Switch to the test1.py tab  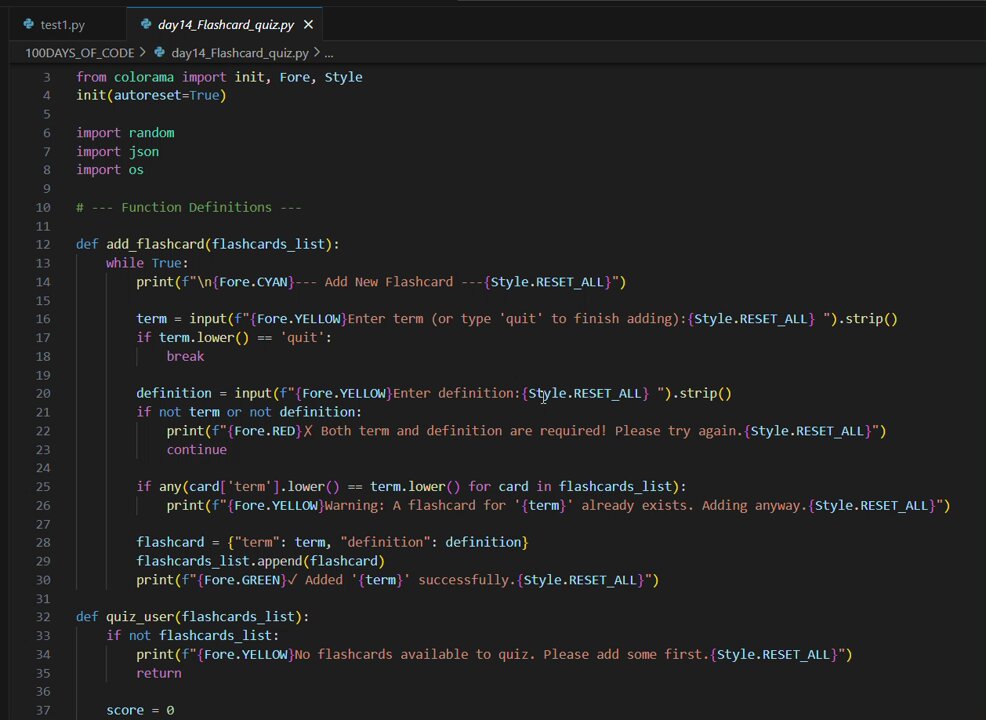tap(62, 25)
